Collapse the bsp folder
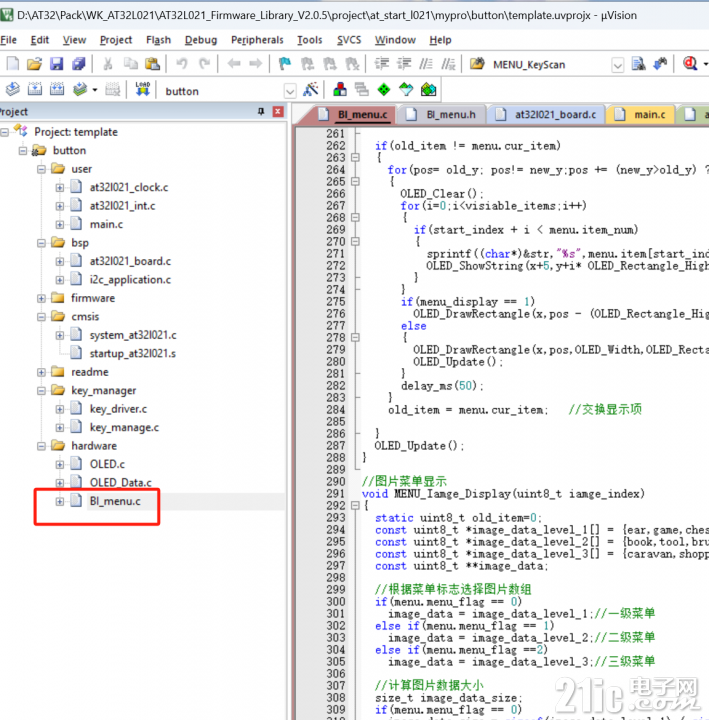This screenshot has width=709, height=720. [x=41, y=243]
